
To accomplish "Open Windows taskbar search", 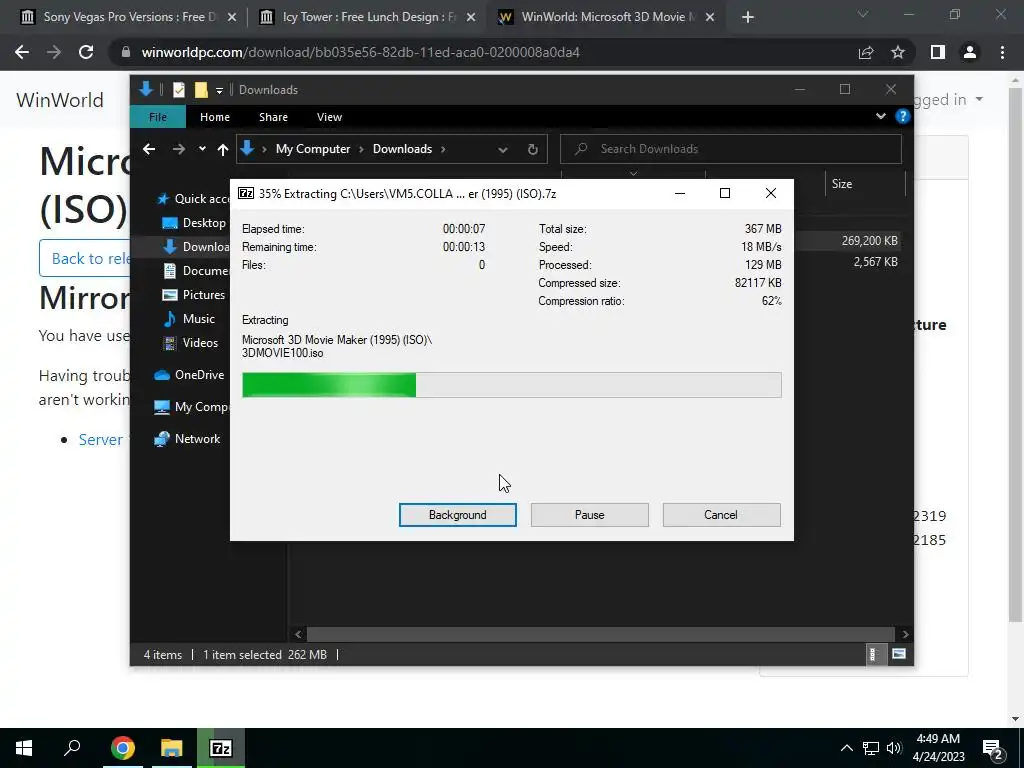I will [72, 748].
